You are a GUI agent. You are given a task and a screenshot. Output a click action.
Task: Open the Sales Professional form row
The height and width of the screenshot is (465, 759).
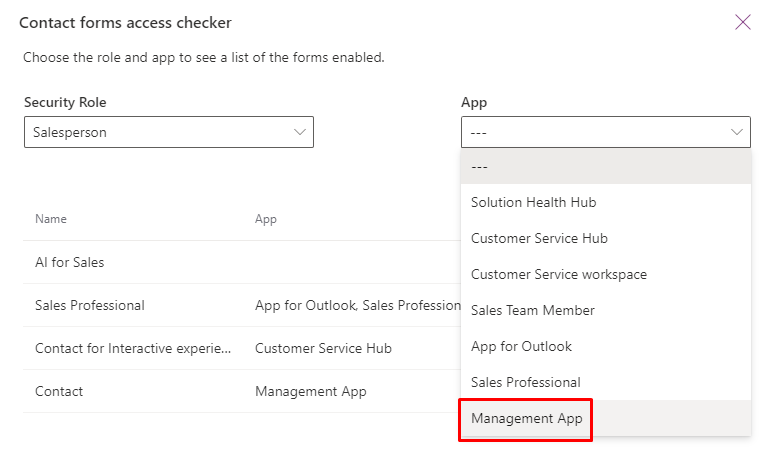(242, 305)
